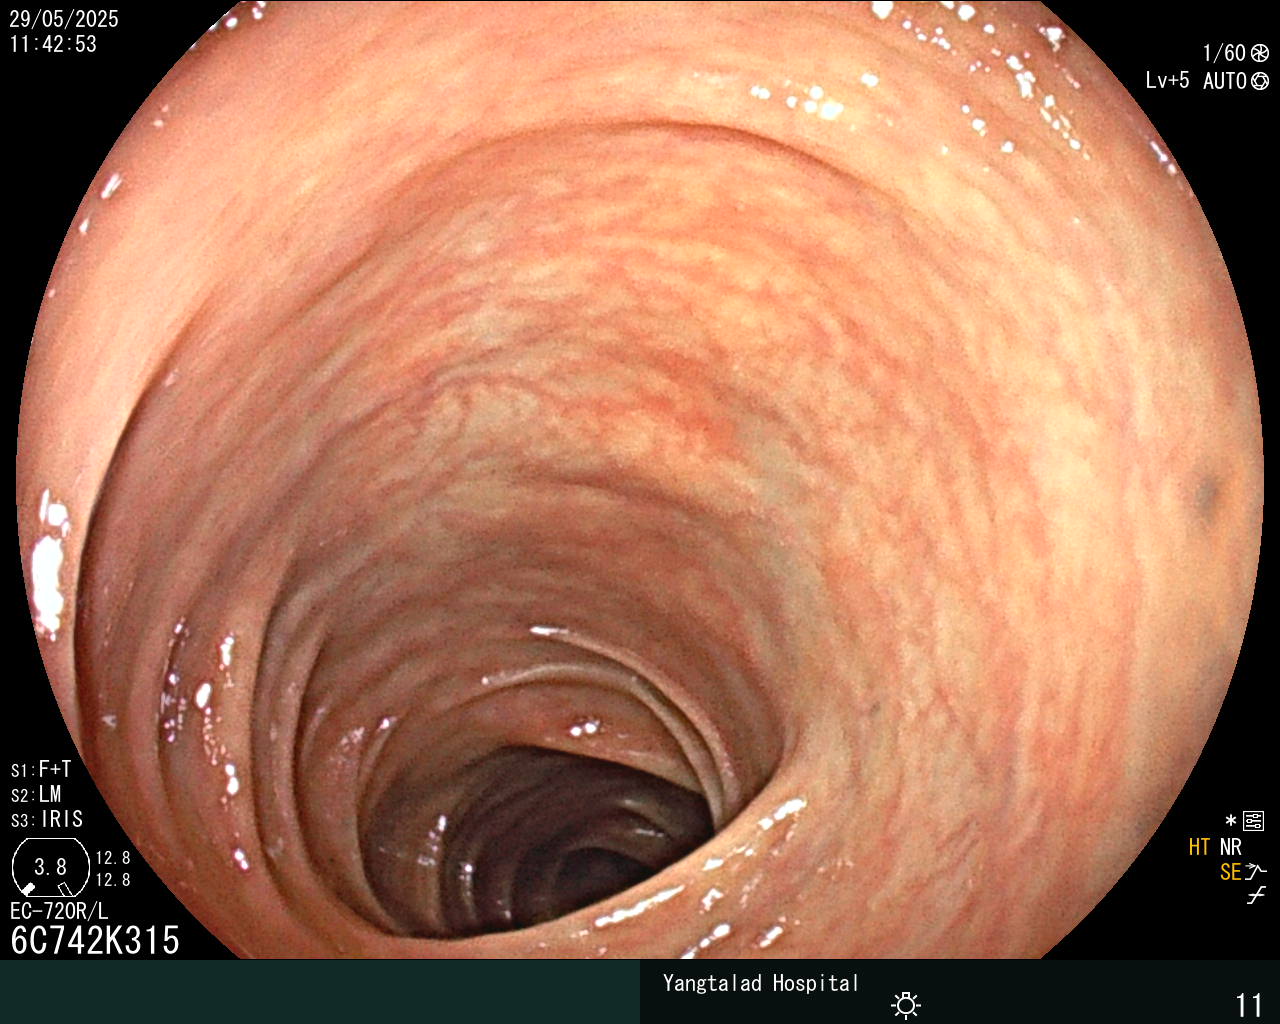Click the lower 12.8 diameter value
Screen dimensions: 1280x1024
[x=113, y=880]
